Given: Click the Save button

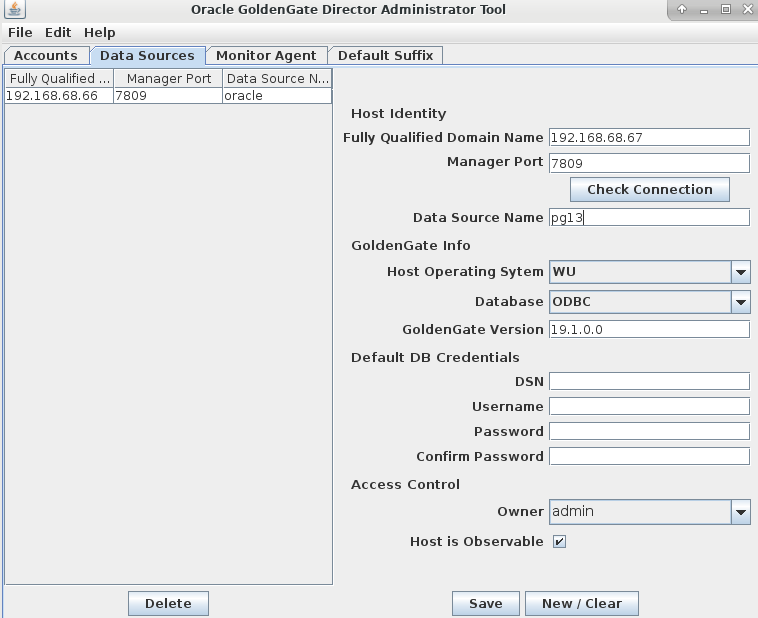Looking at the screenshot, I should coord(486,603).
